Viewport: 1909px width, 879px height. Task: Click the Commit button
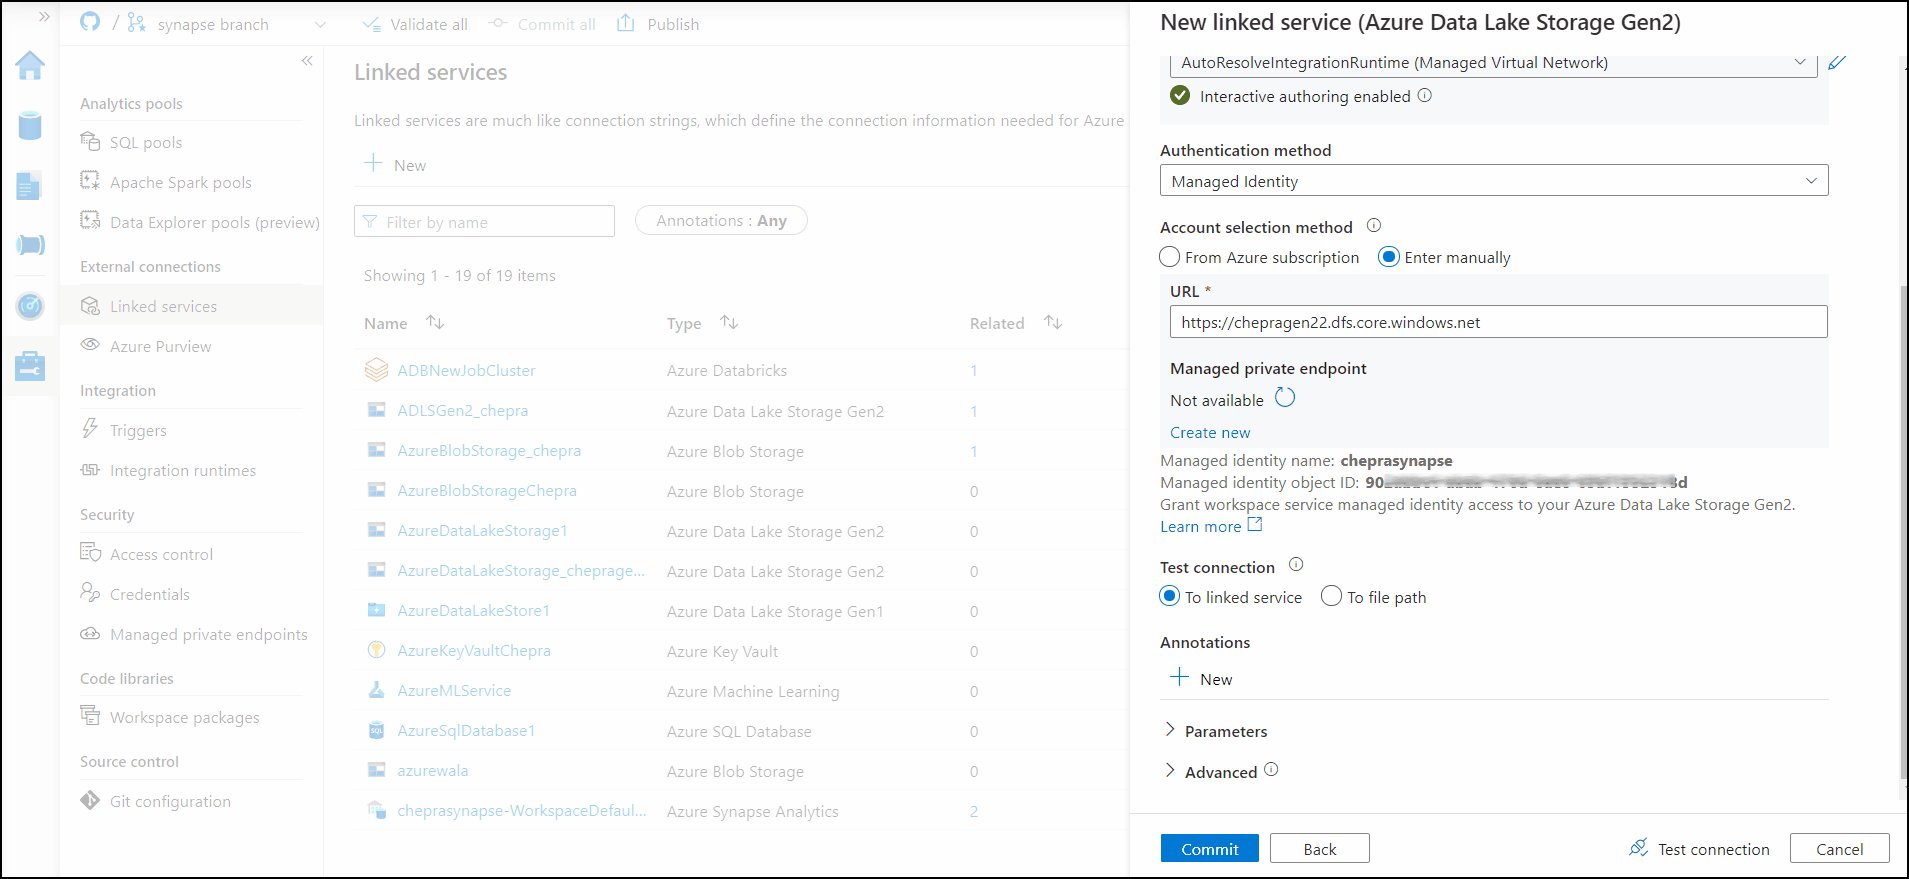coord(1209,849)
